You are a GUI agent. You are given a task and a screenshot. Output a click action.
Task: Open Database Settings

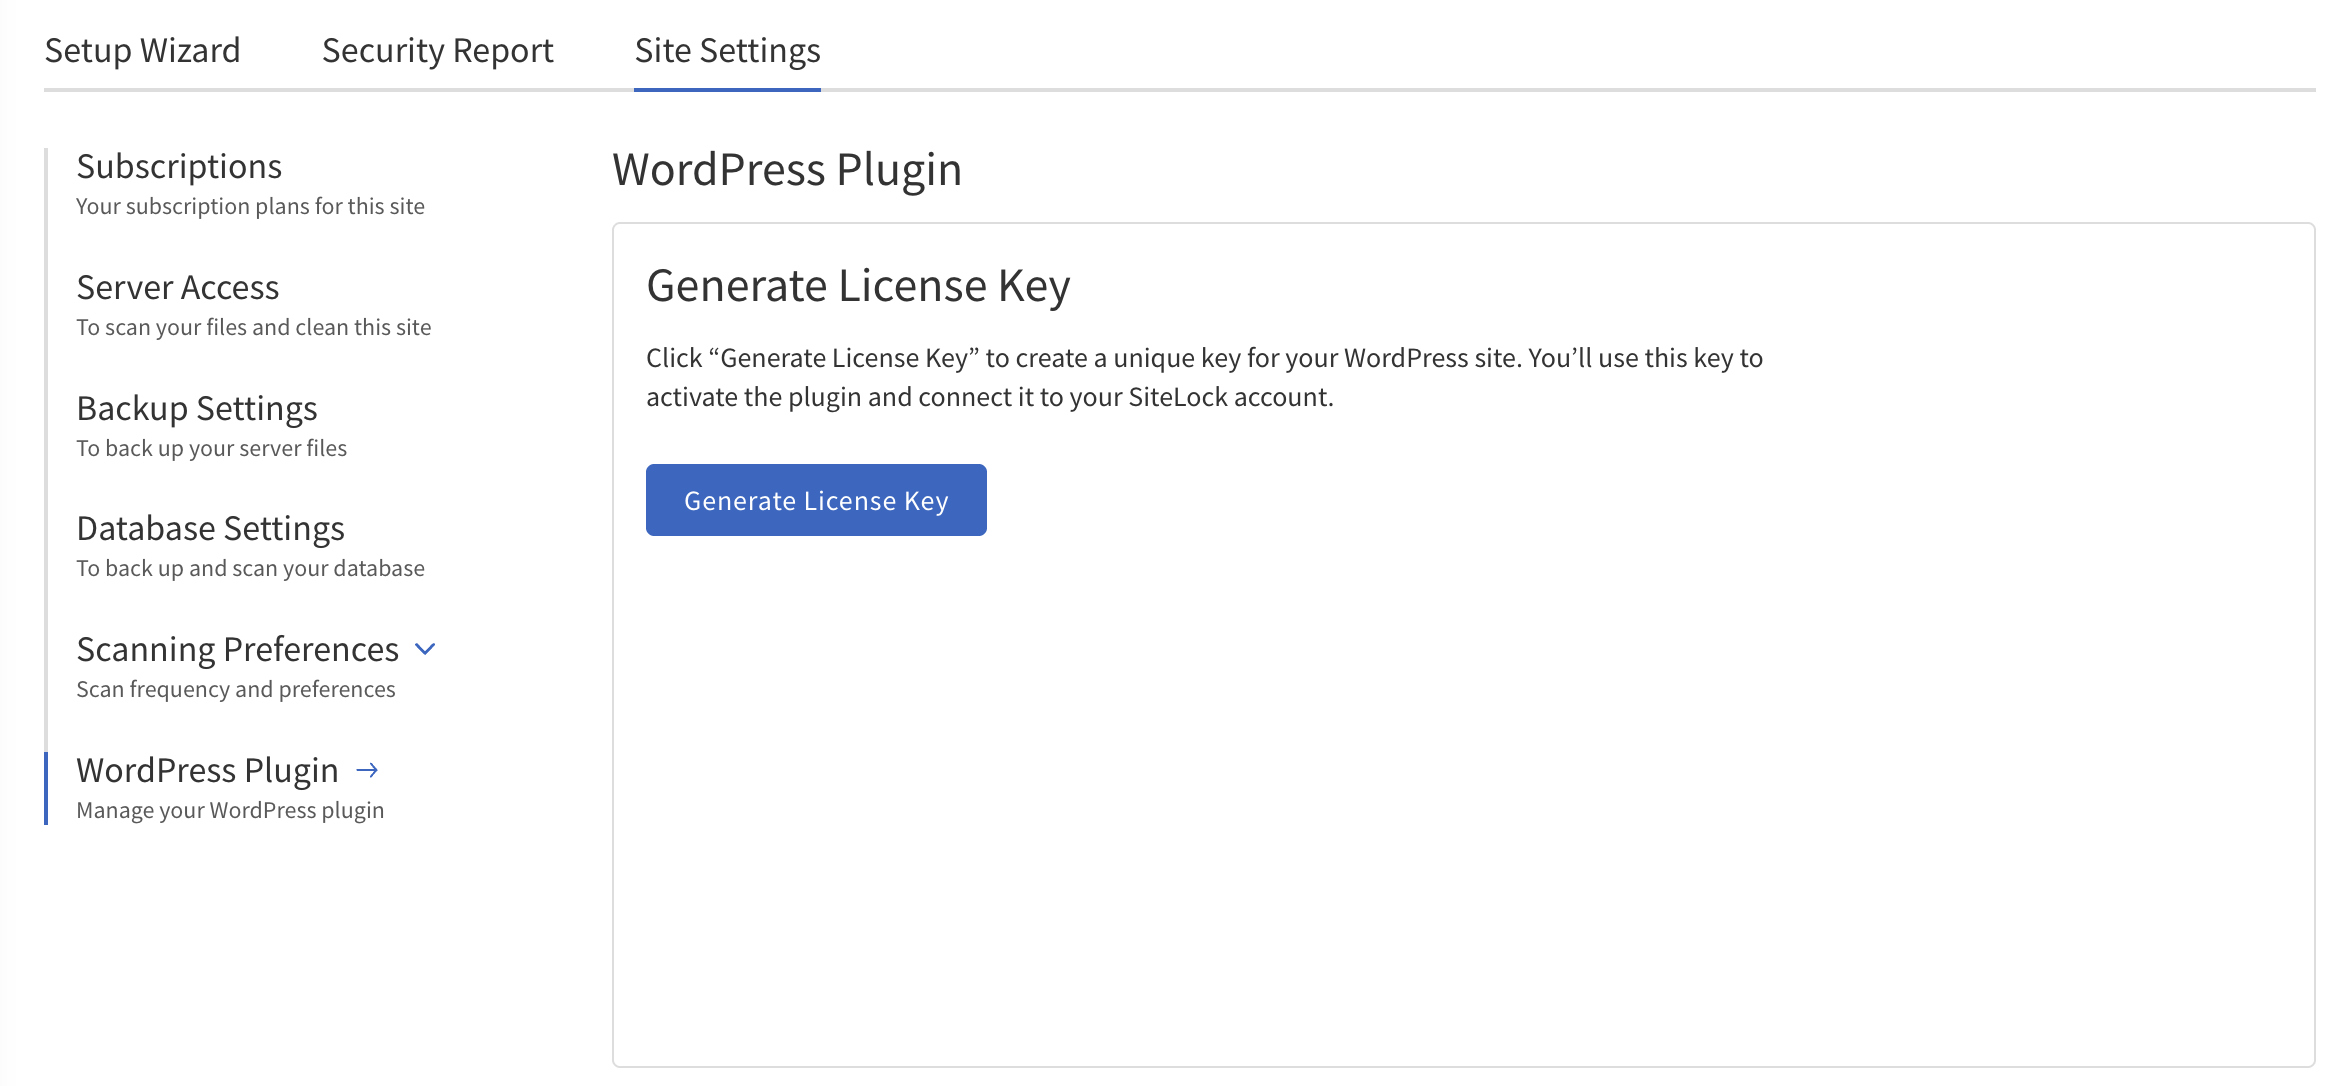click(x=210, y=528)
